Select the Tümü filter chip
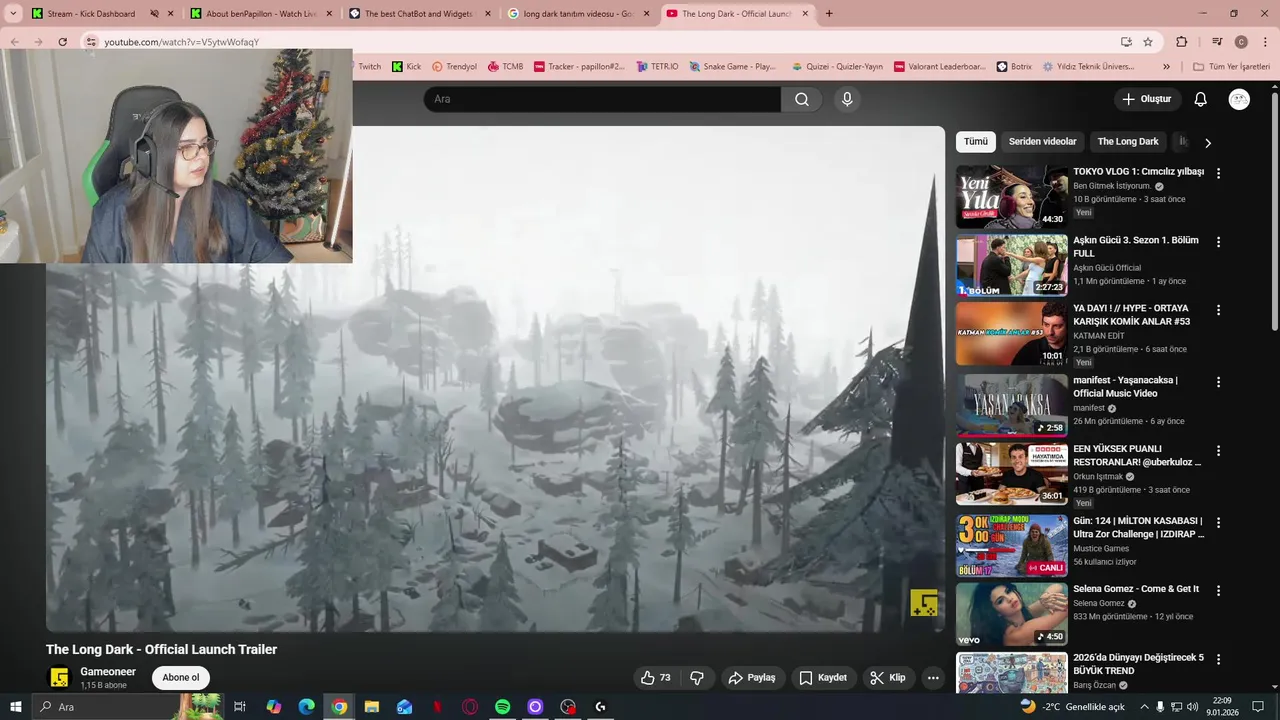The width and height of the screenshot is (1280, 720). [976, 142]
